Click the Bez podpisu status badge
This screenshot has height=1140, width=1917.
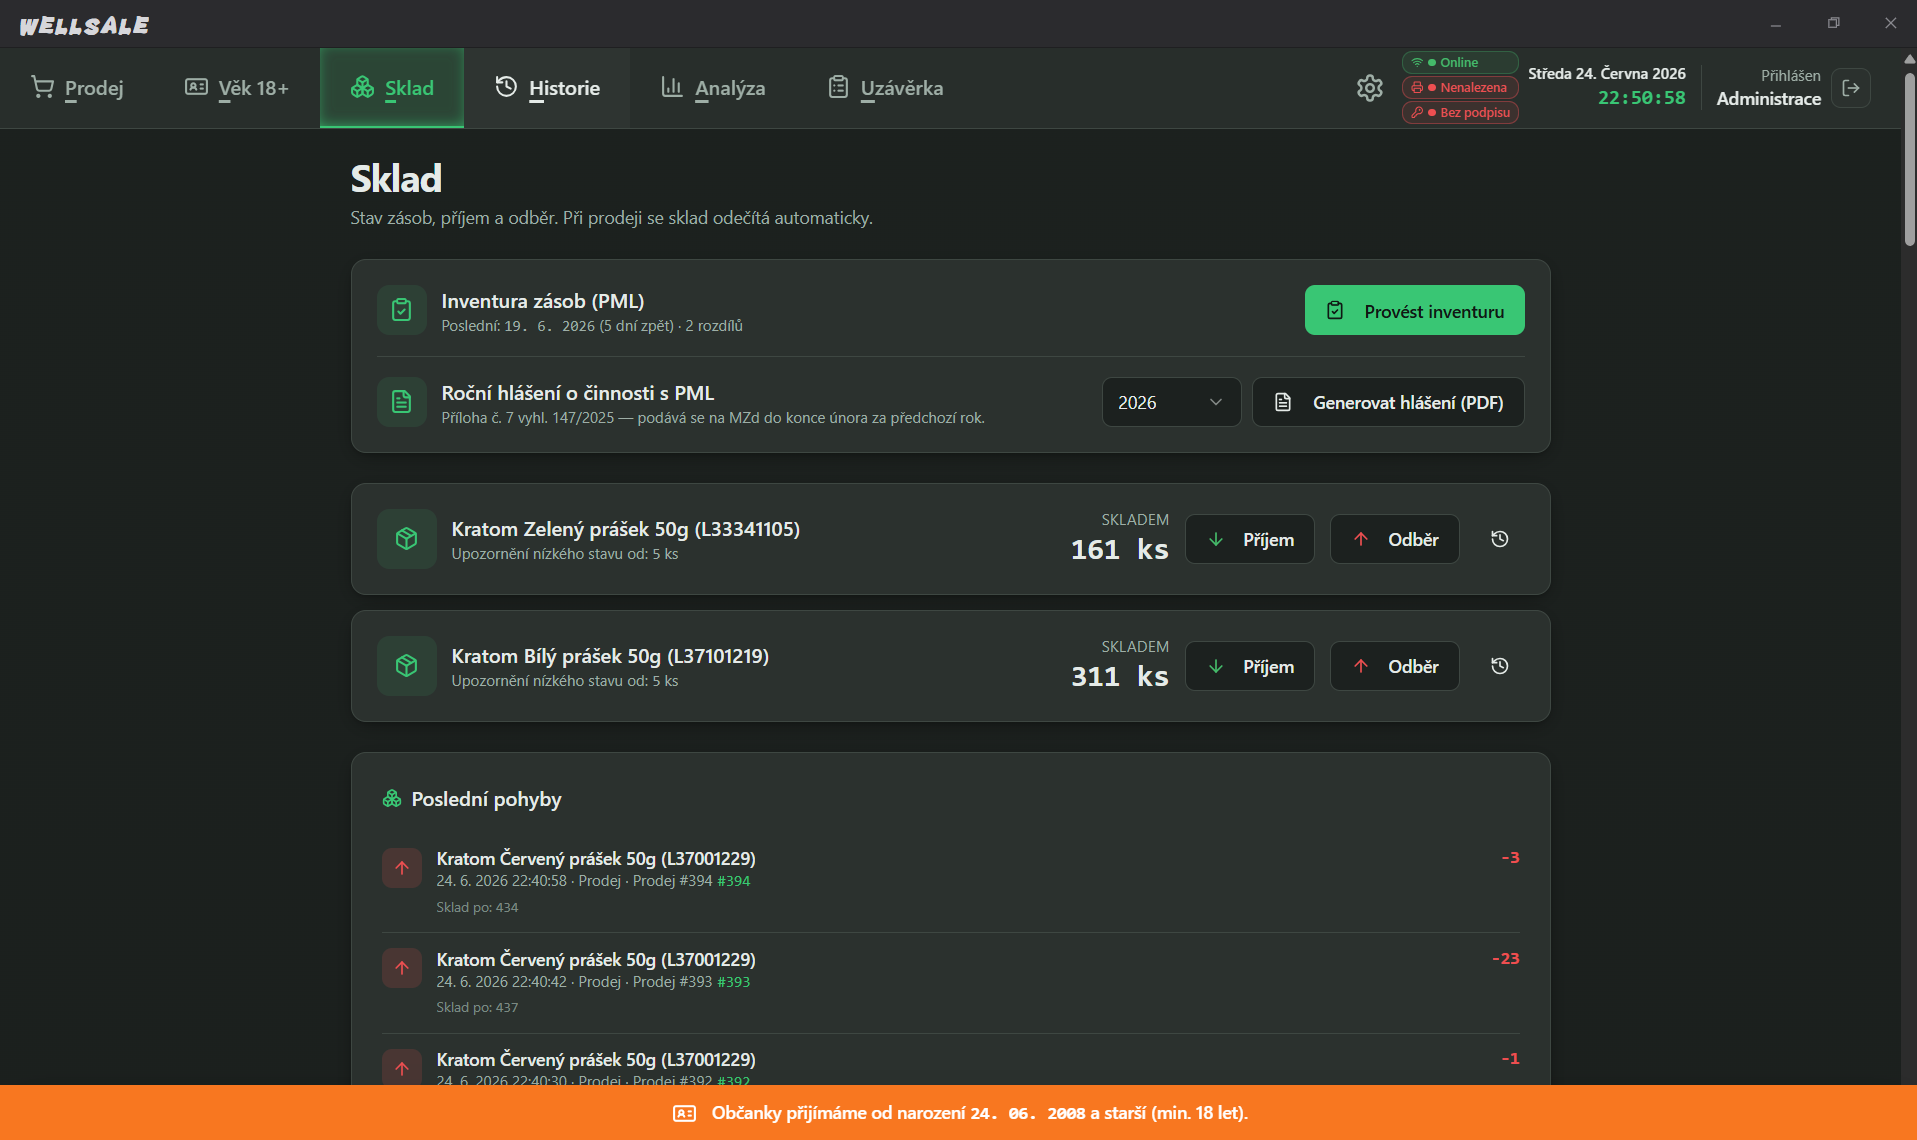[x=1460, y=112]
